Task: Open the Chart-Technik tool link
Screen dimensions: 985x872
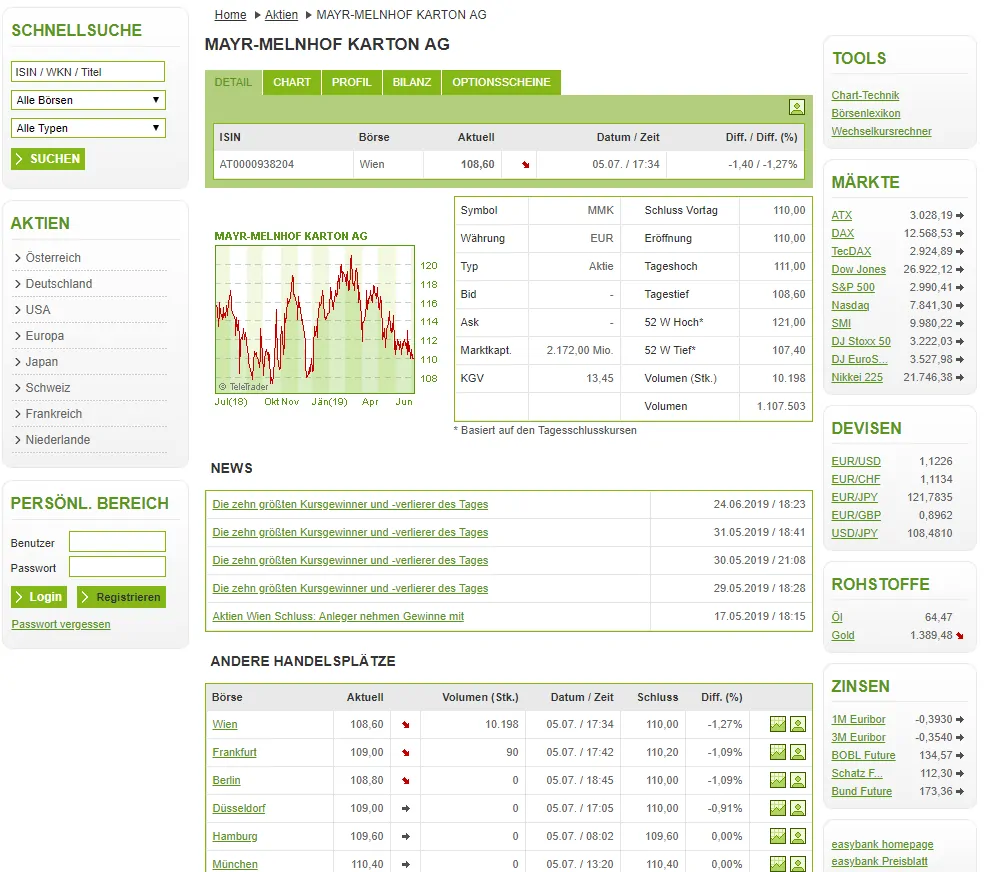Action: 865,95
